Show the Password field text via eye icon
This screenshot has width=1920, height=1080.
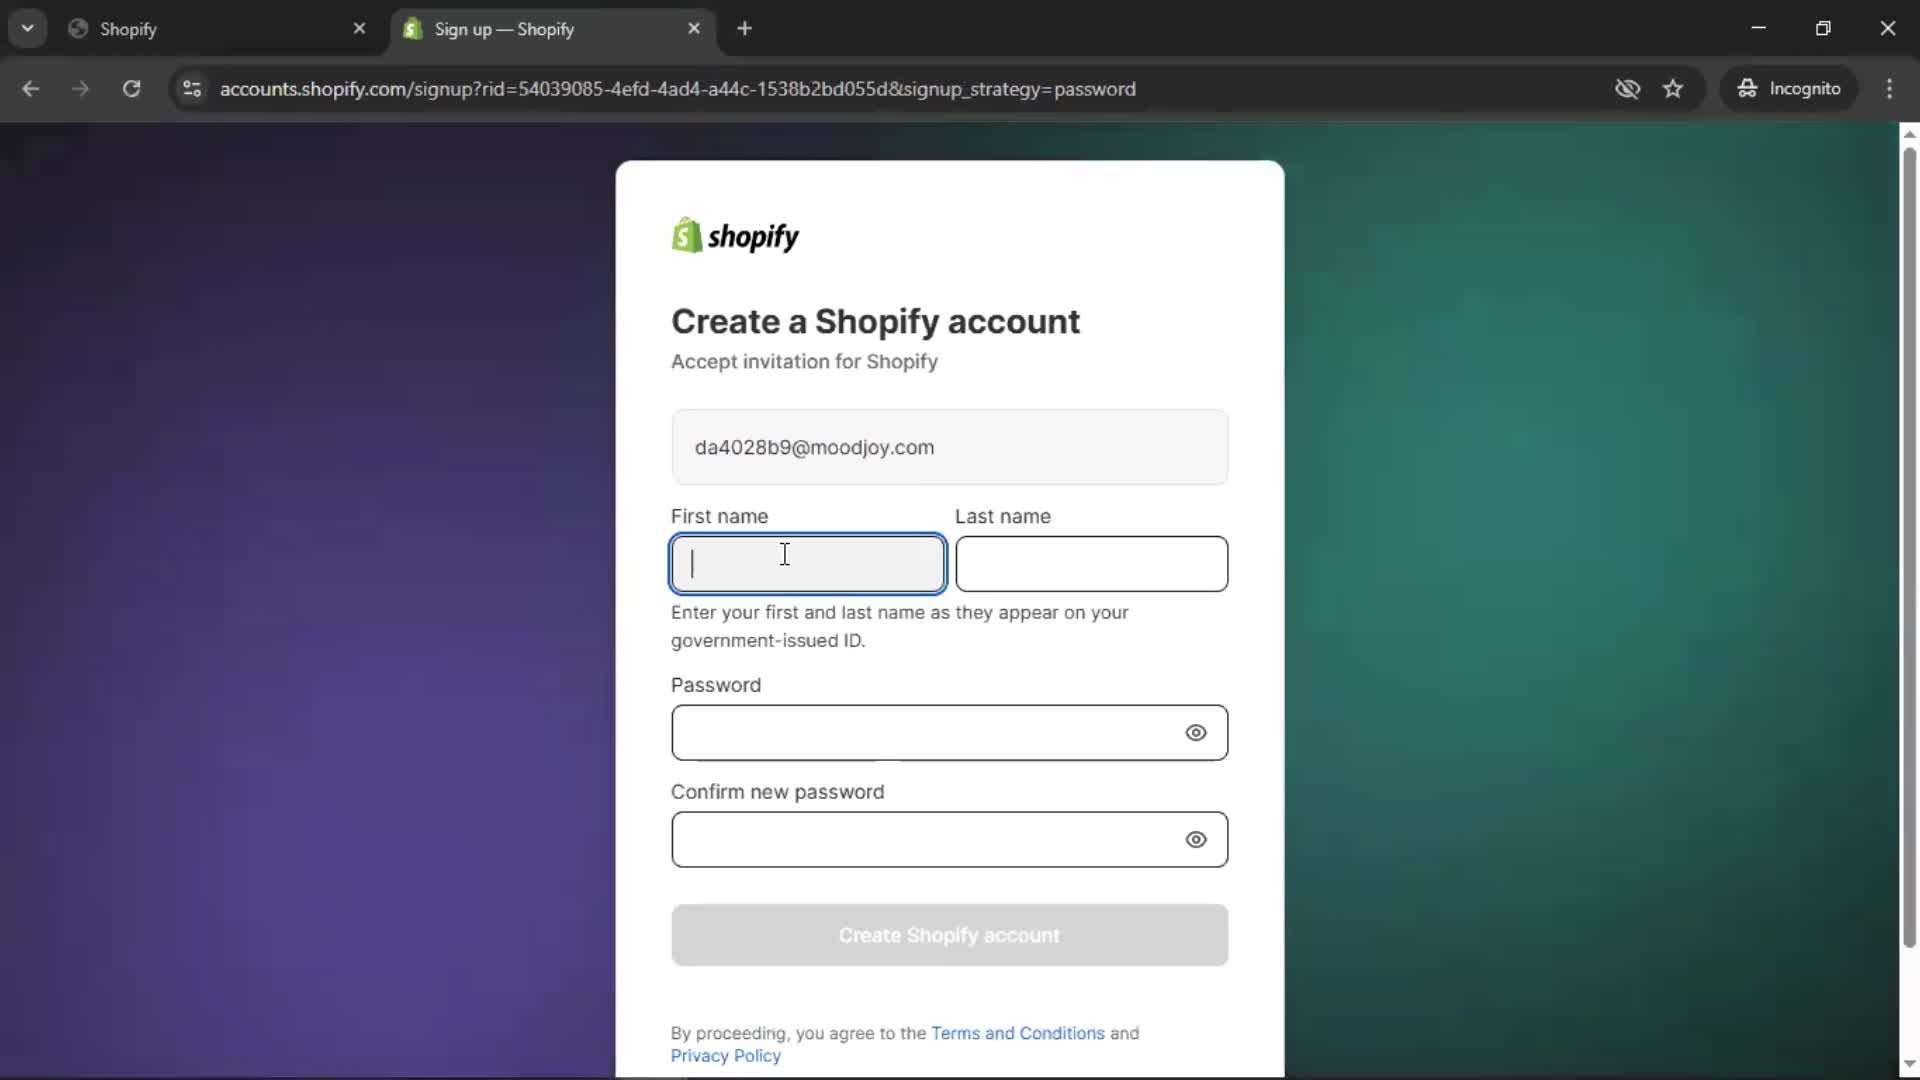pos(1195,733)
